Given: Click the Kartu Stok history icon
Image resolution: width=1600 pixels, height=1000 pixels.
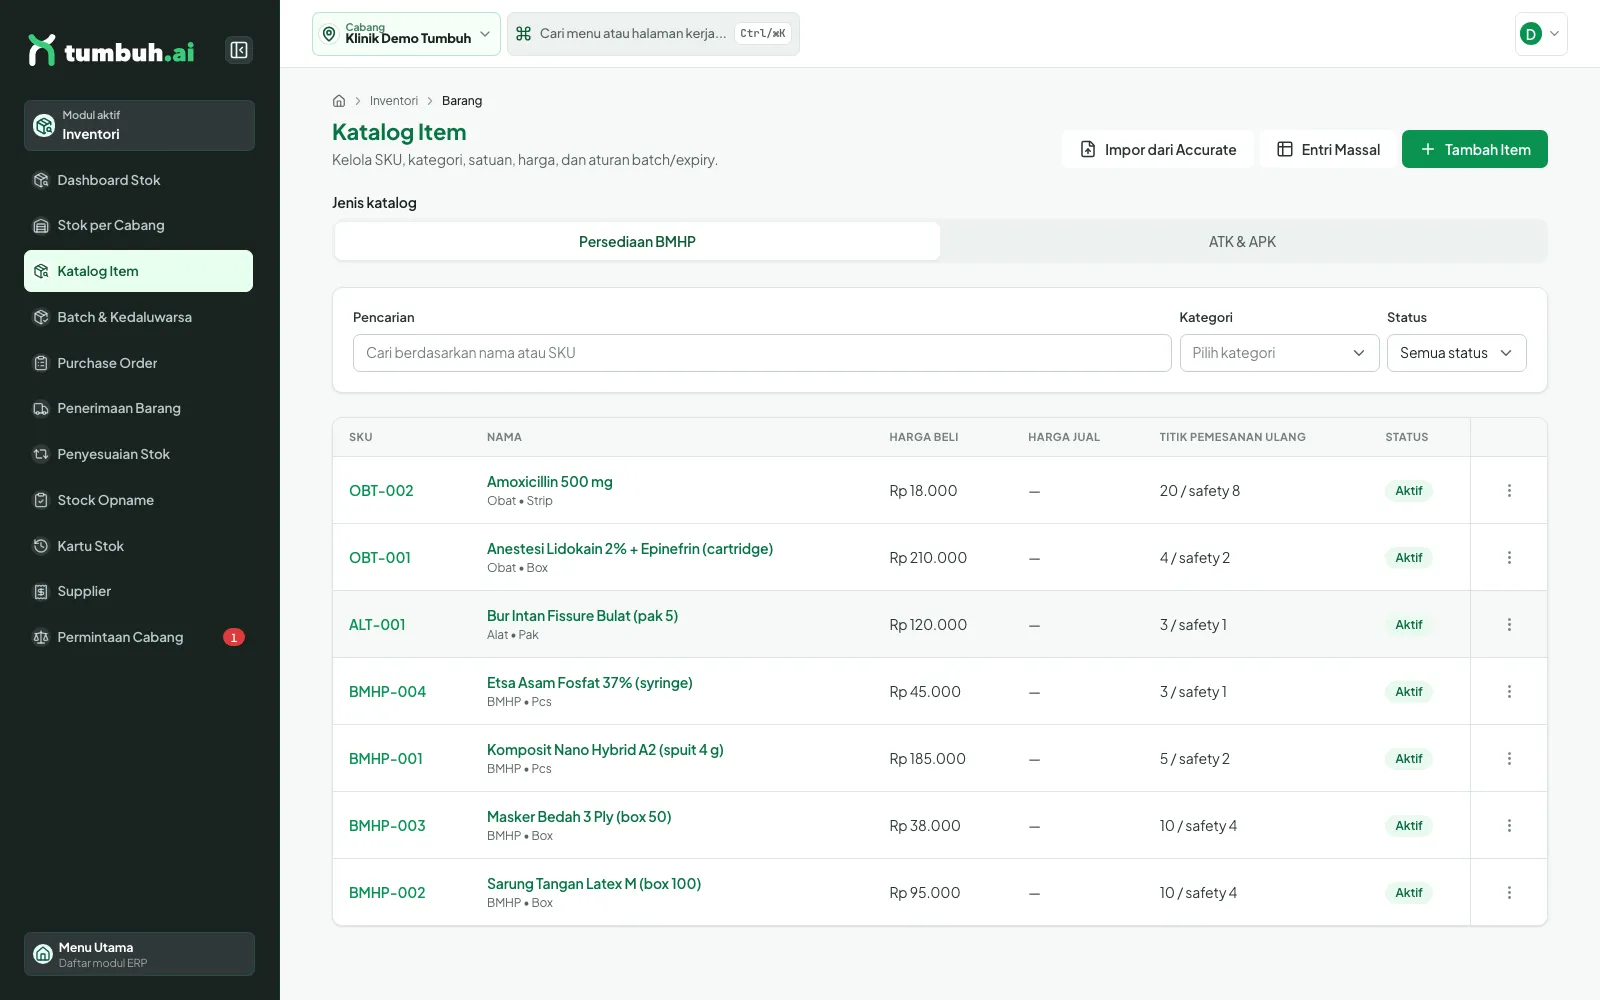Looking at the screenshot, I should (x=41, y=546).
